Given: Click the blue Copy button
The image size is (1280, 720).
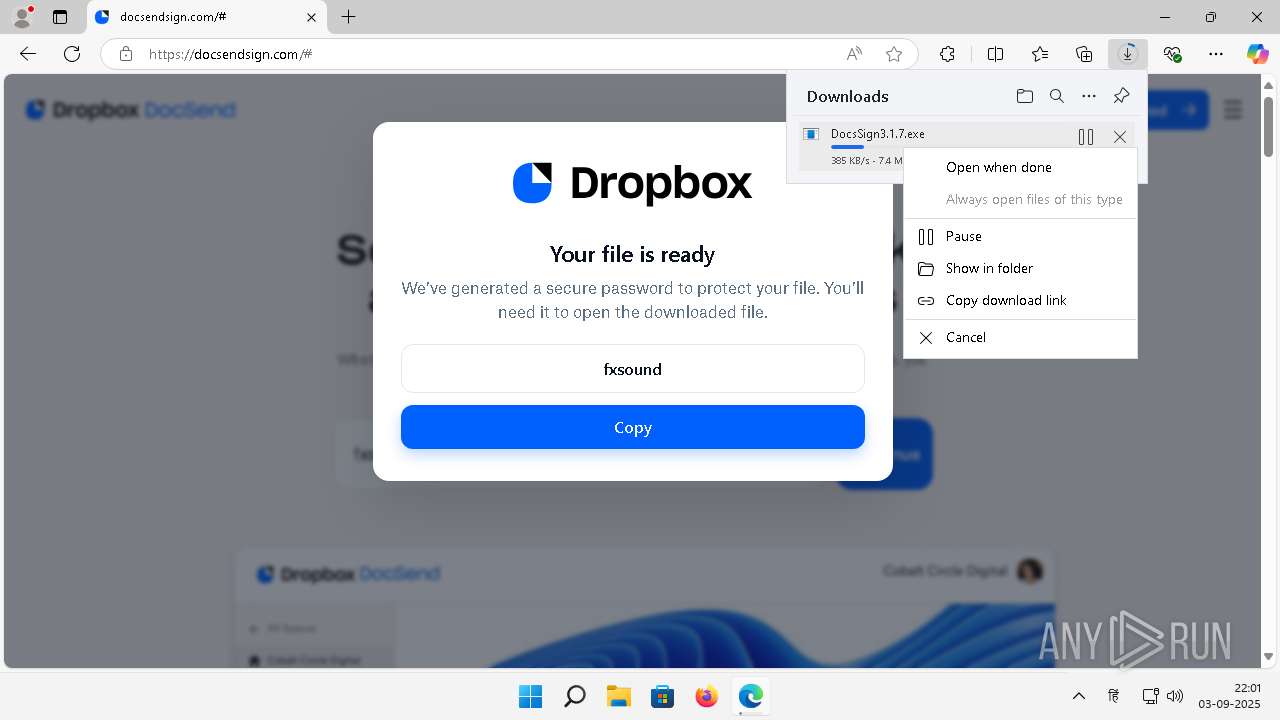Looking at the screenshot, I should (632, 427).
